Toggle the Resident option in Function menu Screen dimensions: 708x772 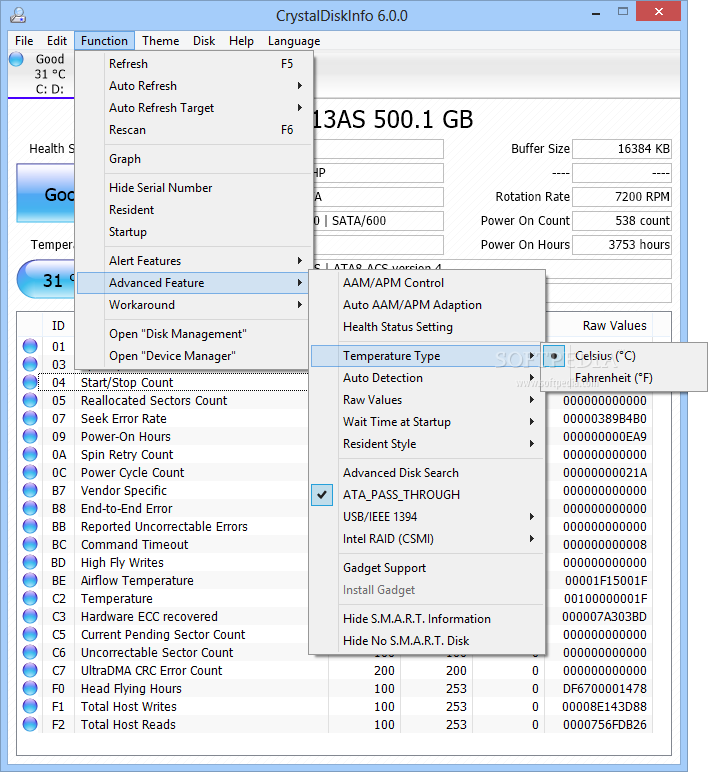coord(194,210)
